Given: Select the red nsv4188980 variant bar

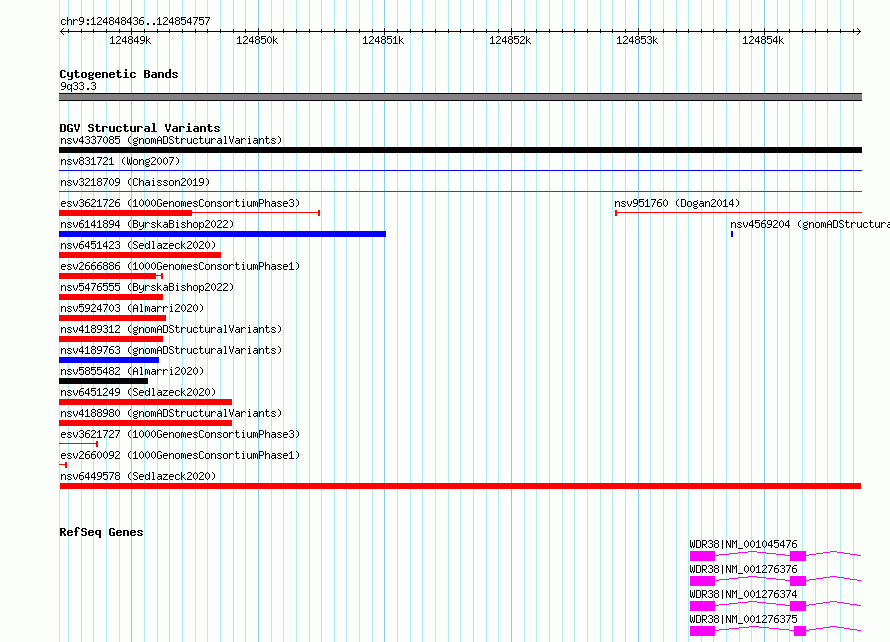Looking at the screenshot, I should coord(145,423).
